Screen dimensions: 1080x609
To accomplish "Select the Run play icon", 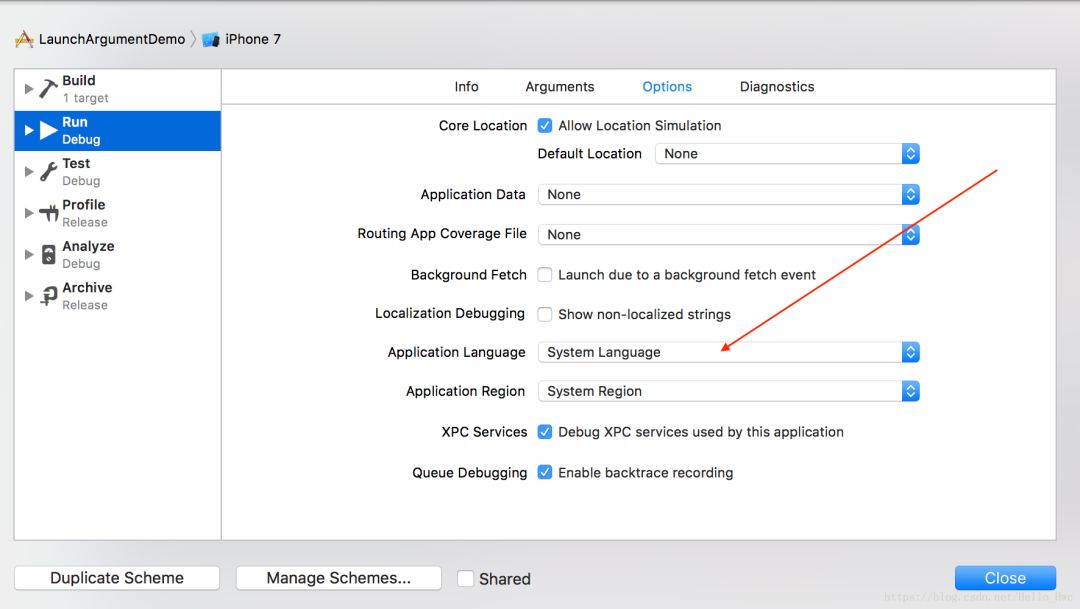I will 48,130.
